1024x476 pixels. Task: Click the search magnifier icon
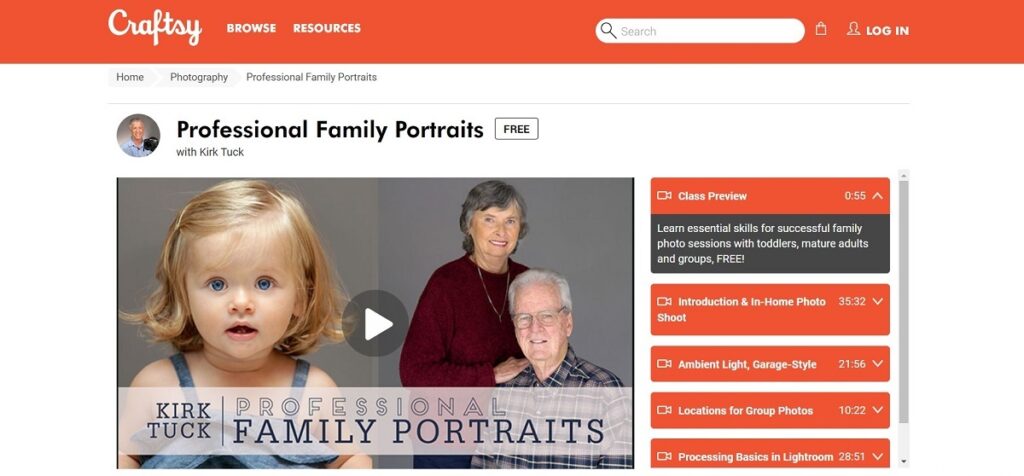coord(608,30)
